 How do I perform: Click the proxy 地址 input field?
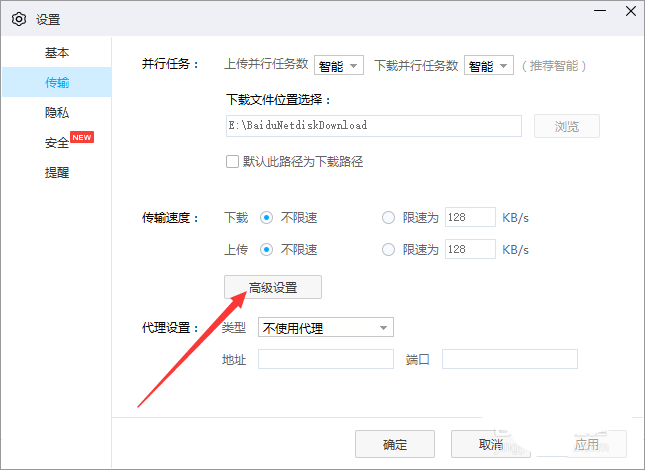pyautogui.click(x=325, y=359)
